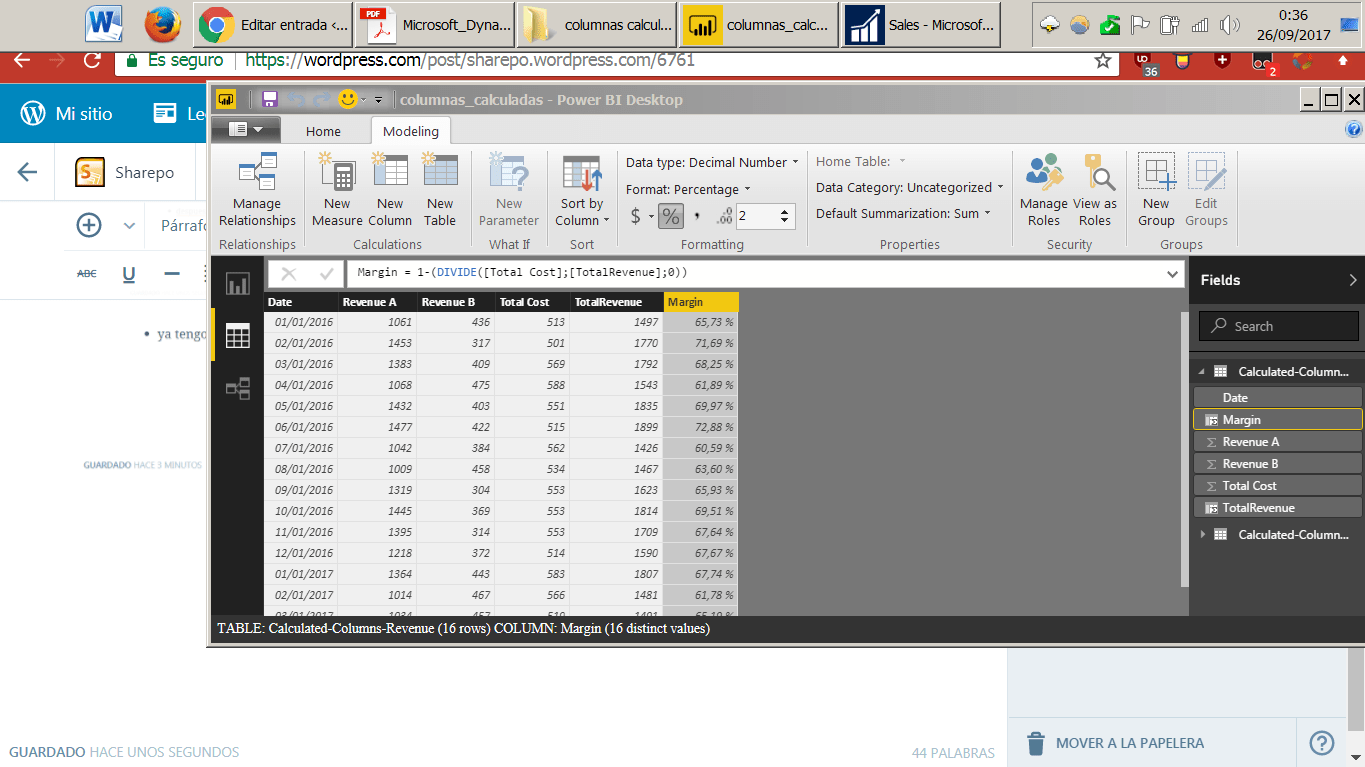Click the table's vertical scrollbar
This screenshot has height=767, width=1365.
[x=1185, y=449]
